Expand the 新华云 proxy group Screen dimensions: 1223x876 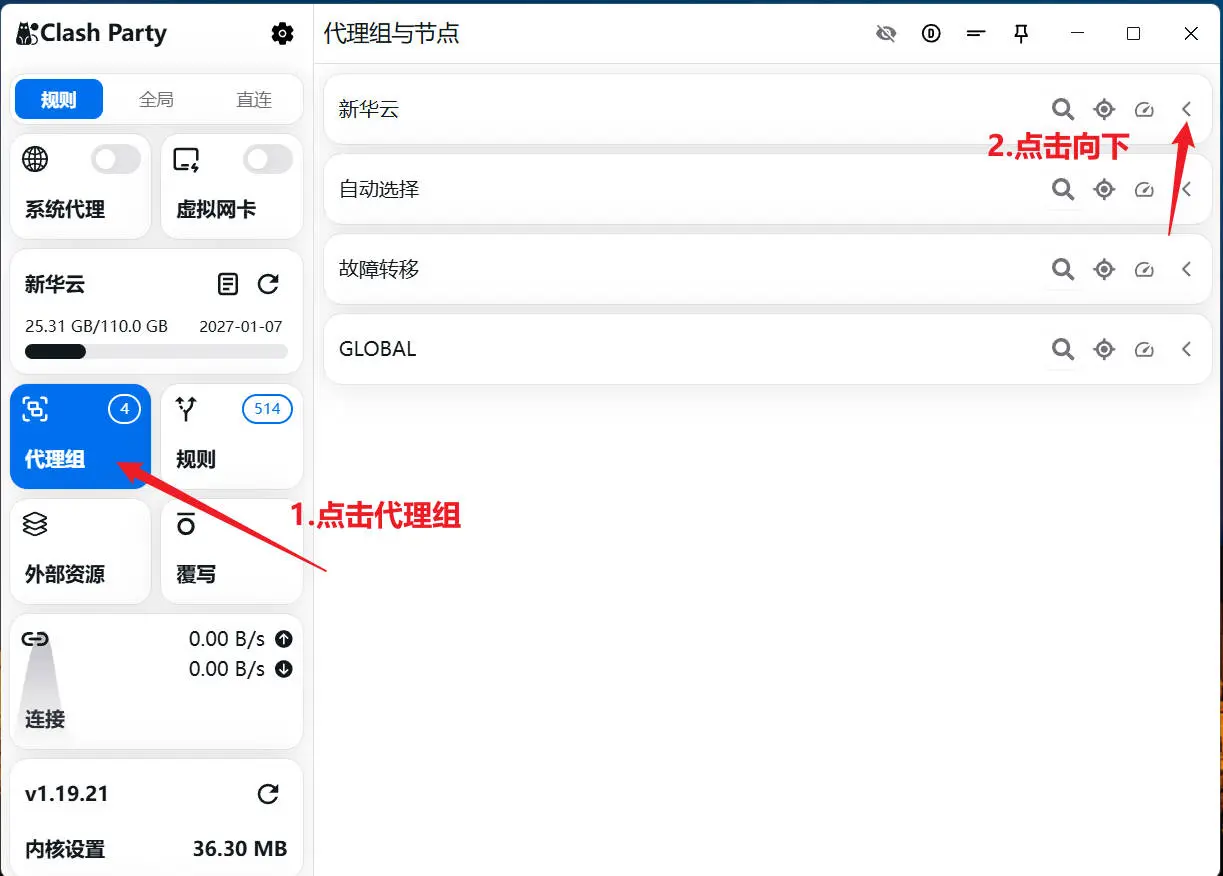click(x=1186, y=109)
